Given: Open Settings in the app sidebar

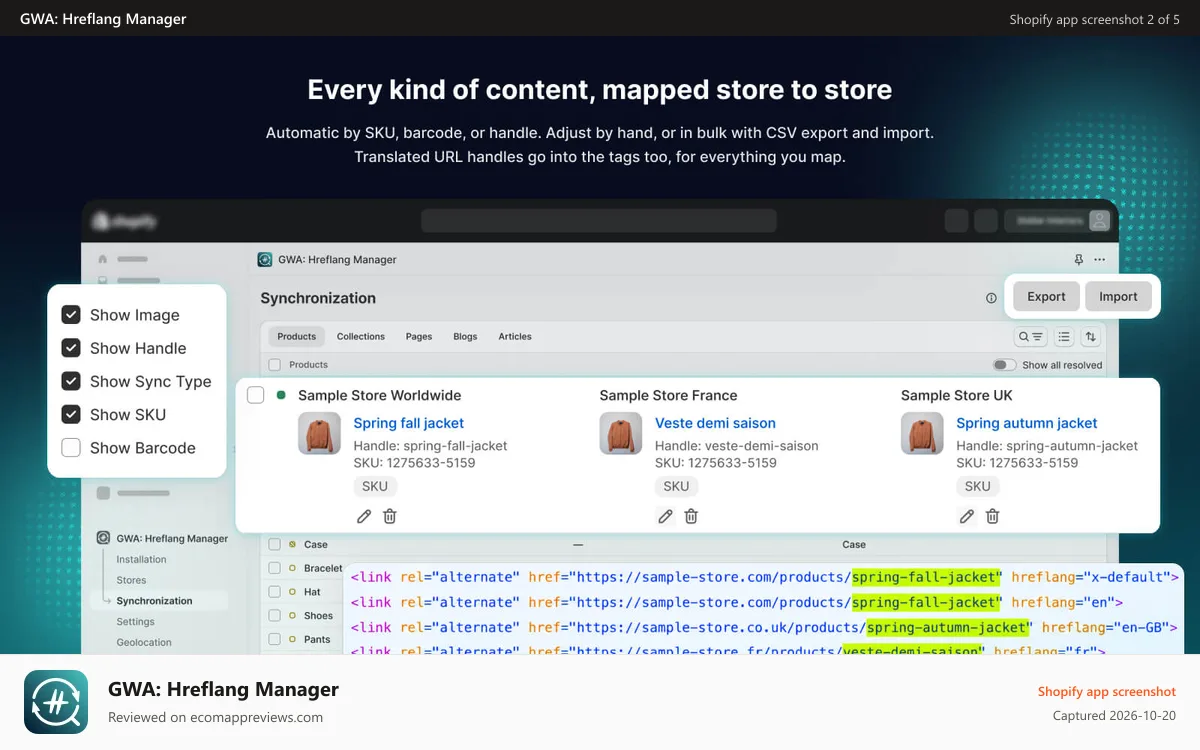Looking at the screenshot, I should (x=135, y=622).
